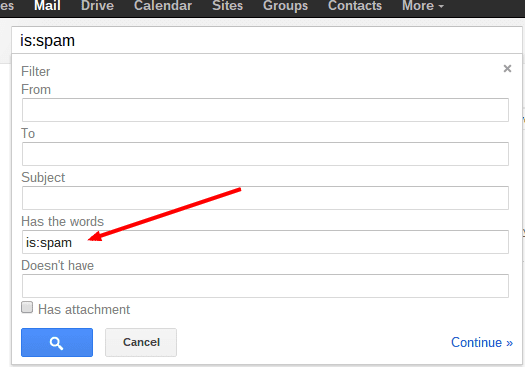Close the filter dialog with X

click(x=507, y=69)
